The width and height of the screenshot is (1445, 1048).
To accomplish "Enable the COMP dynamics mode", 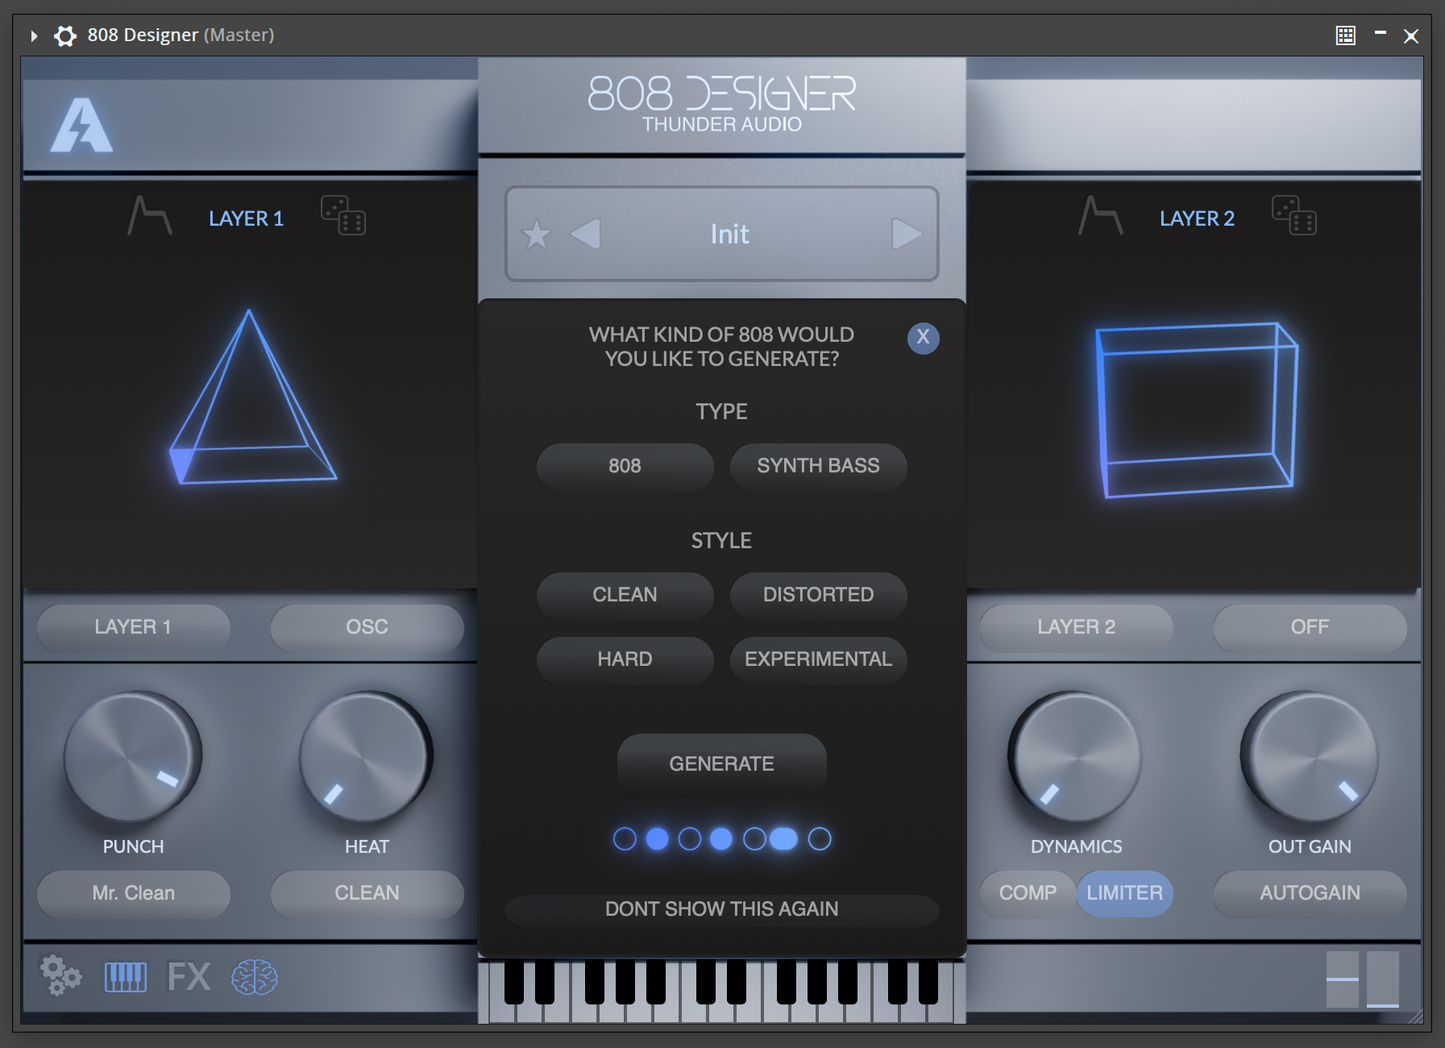I will [x=1026, y=893].
